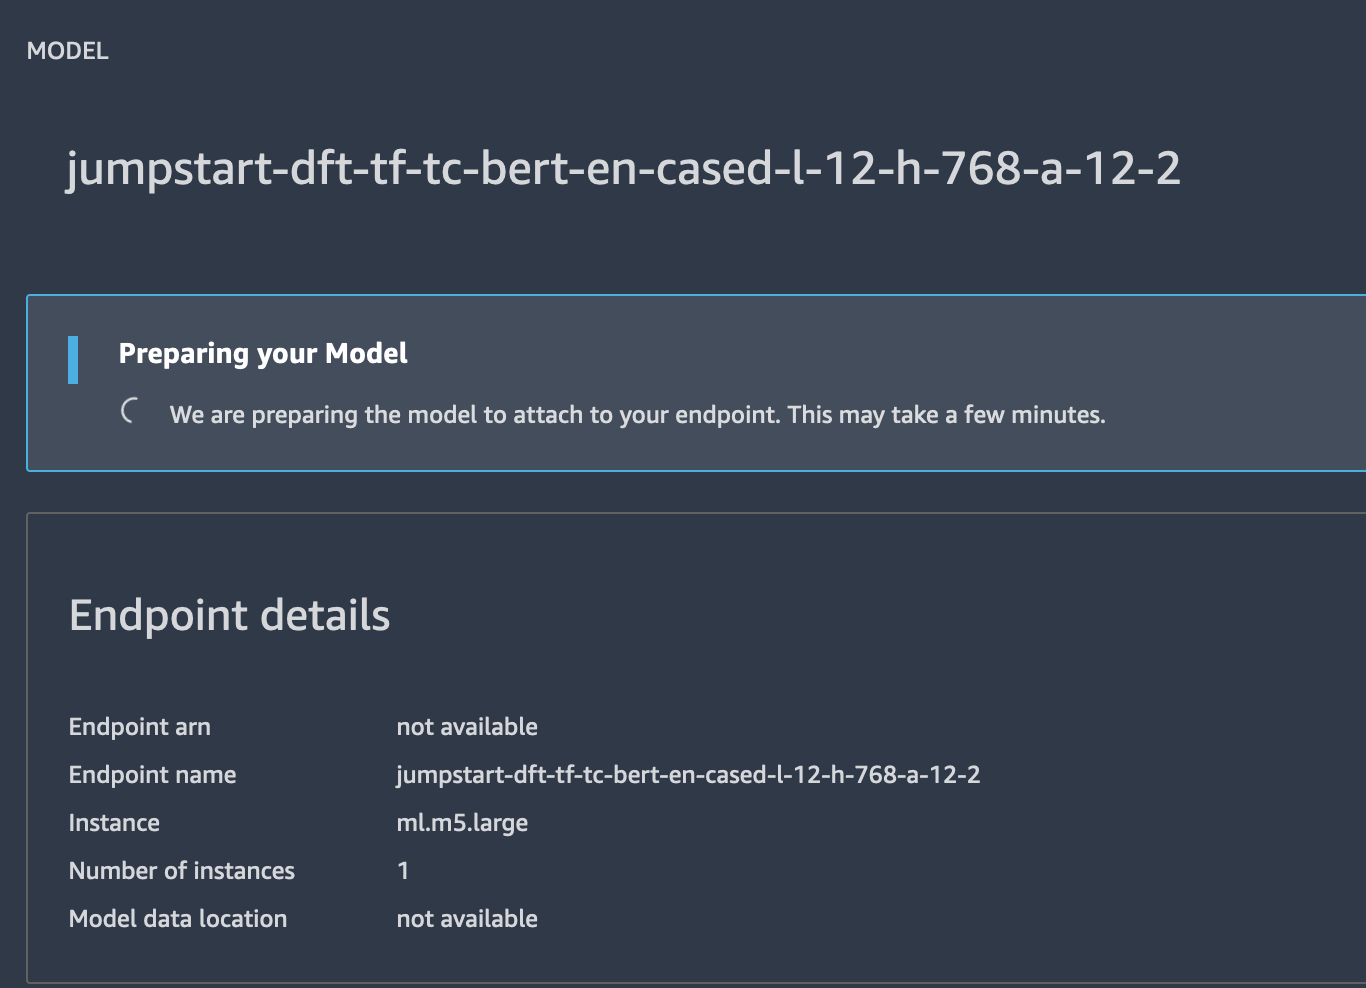The width and height of the screenshot is (1366, 988).
Task: Click the Endpoint arn 'not available' value
Action: coord(466,727)
